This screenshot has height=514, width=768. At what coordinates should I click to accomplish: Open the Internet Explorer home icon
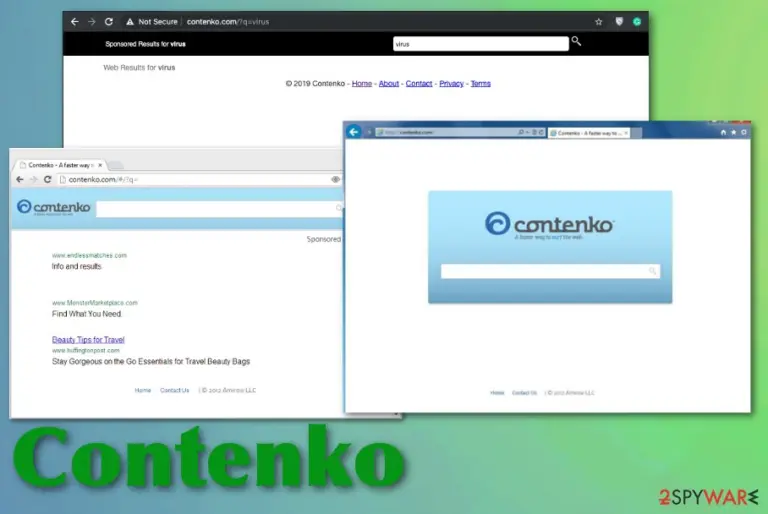pos(723,132)
